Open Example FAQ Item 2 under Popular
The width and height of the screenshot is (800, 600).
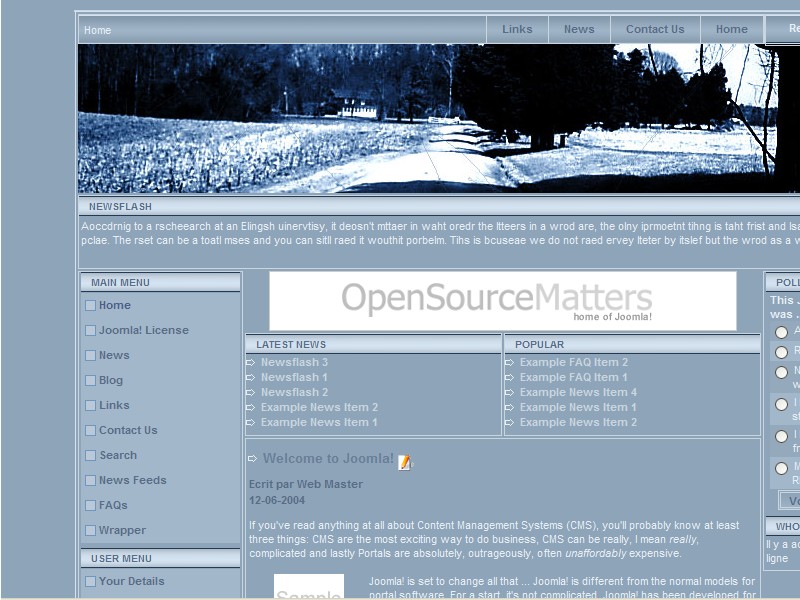[574, 362]
